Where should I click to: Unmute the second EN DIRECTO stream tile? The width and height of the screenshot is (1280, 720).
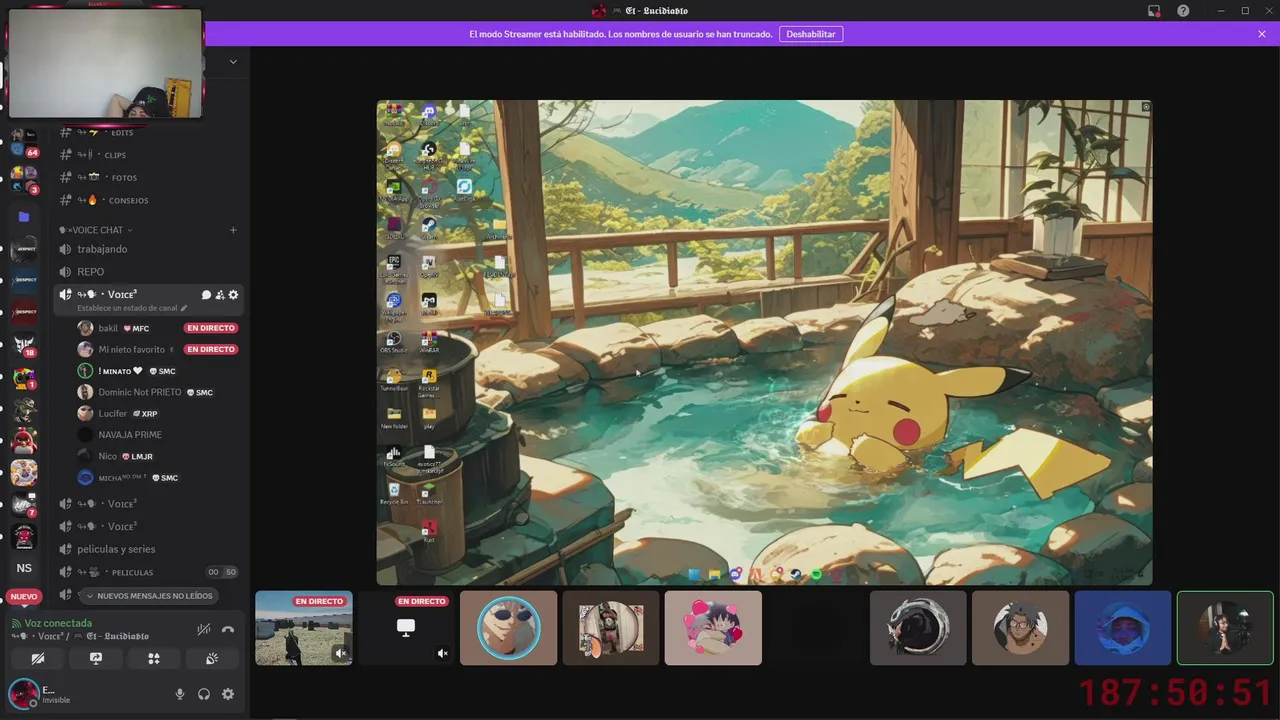pos(443,654)
